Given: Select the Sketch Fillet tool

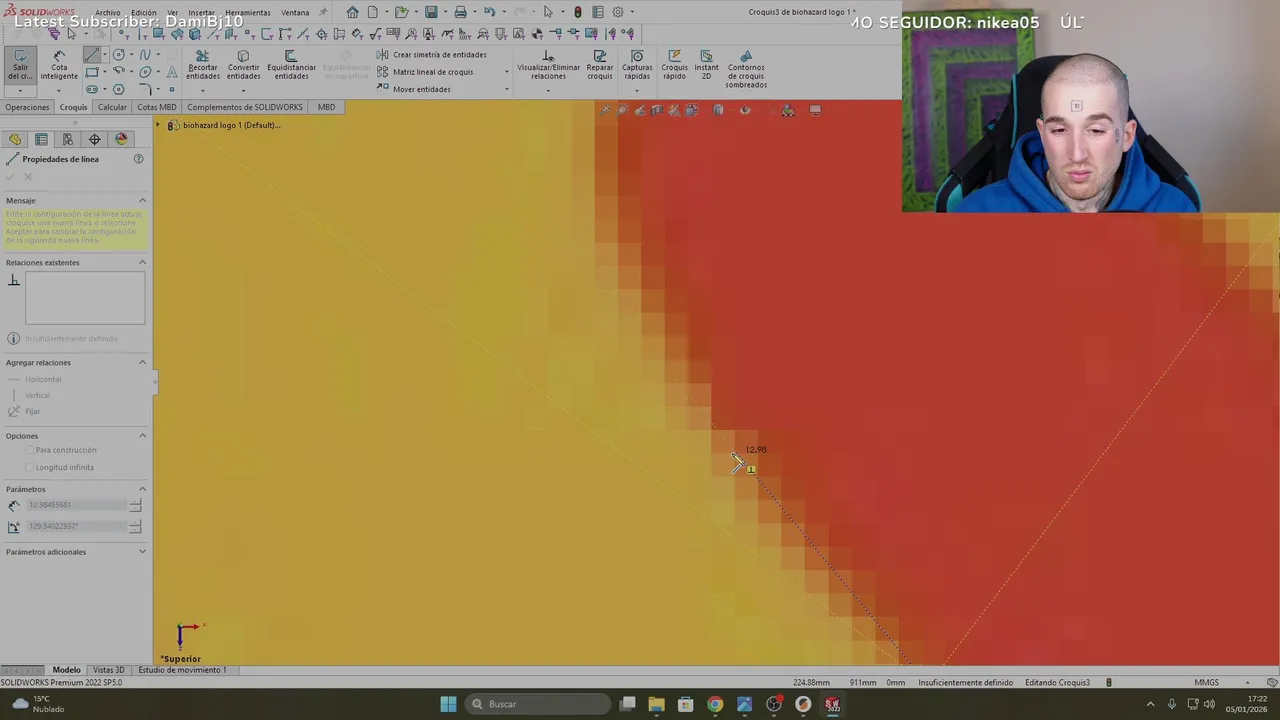Looking at the screenshot, I should point(145,89).
